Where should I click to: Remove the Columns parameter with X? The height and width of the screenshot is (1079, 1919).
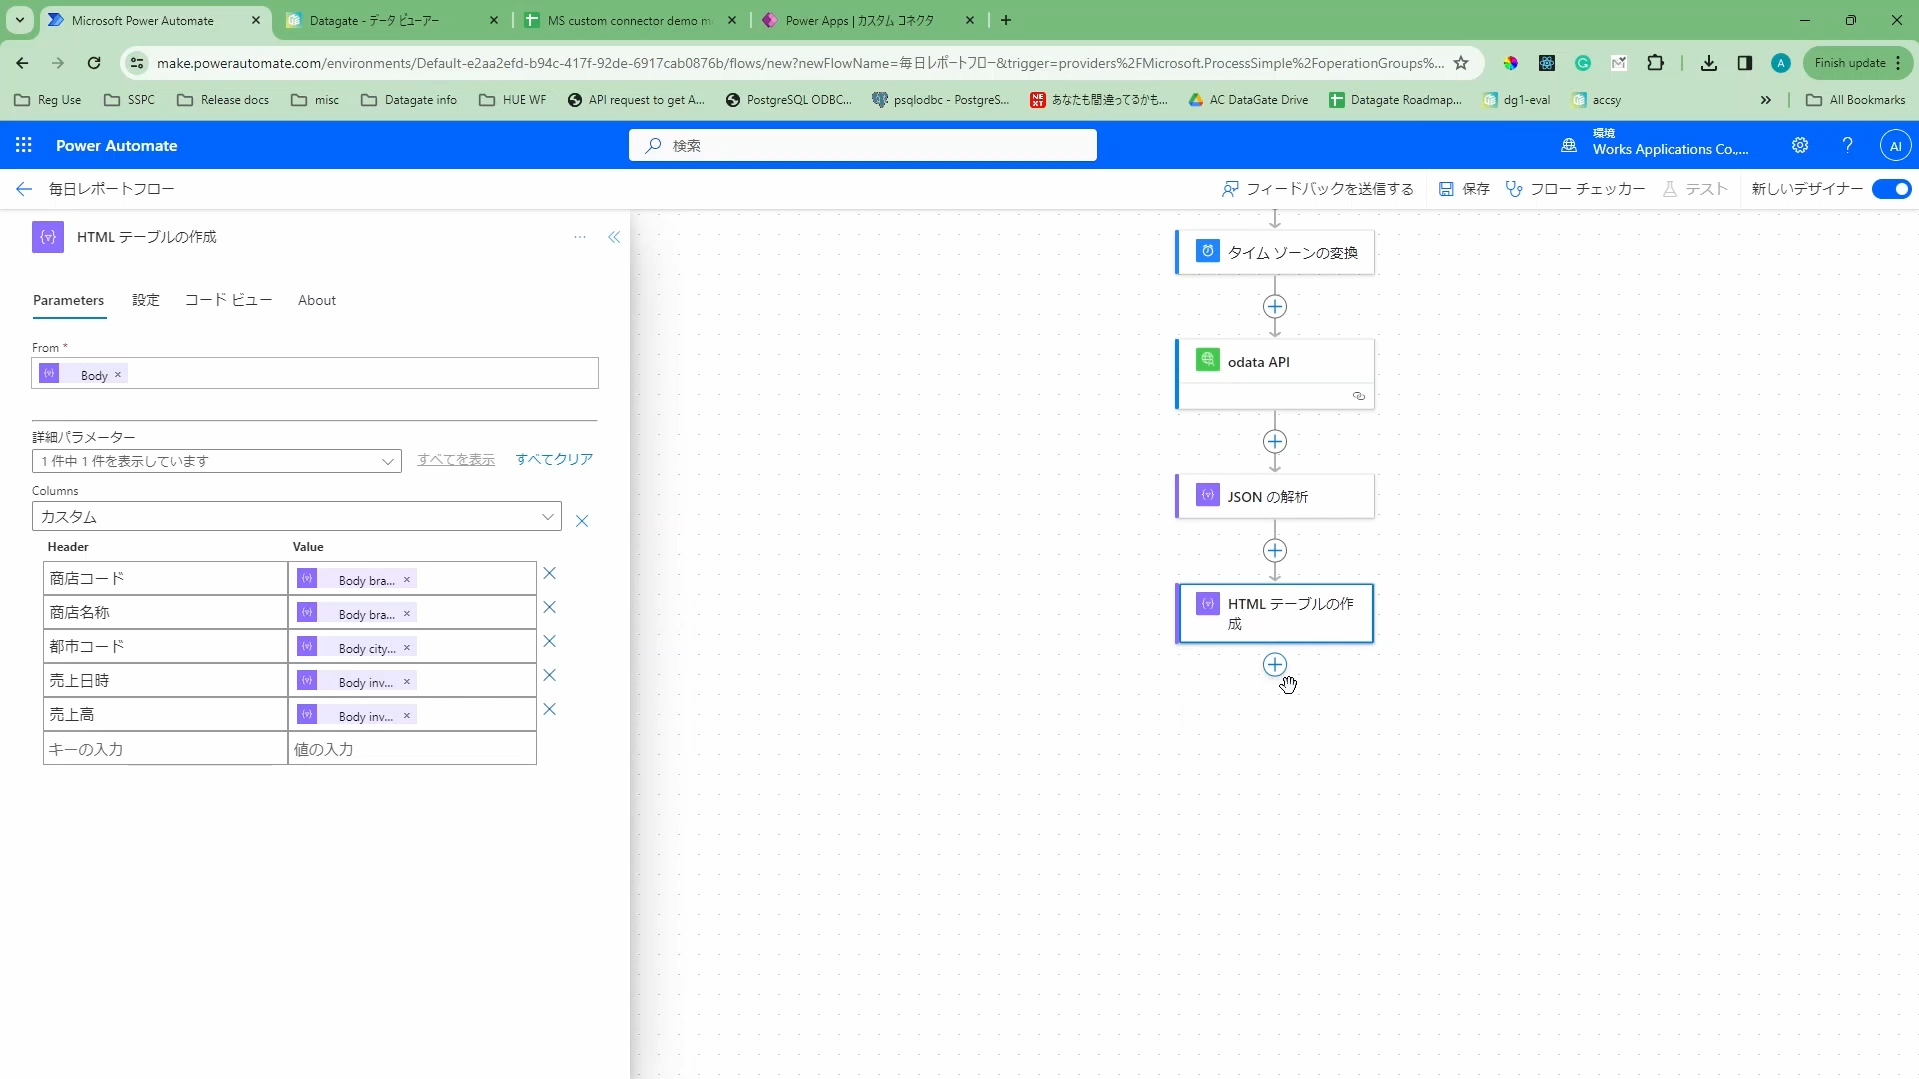click(582, 521)
